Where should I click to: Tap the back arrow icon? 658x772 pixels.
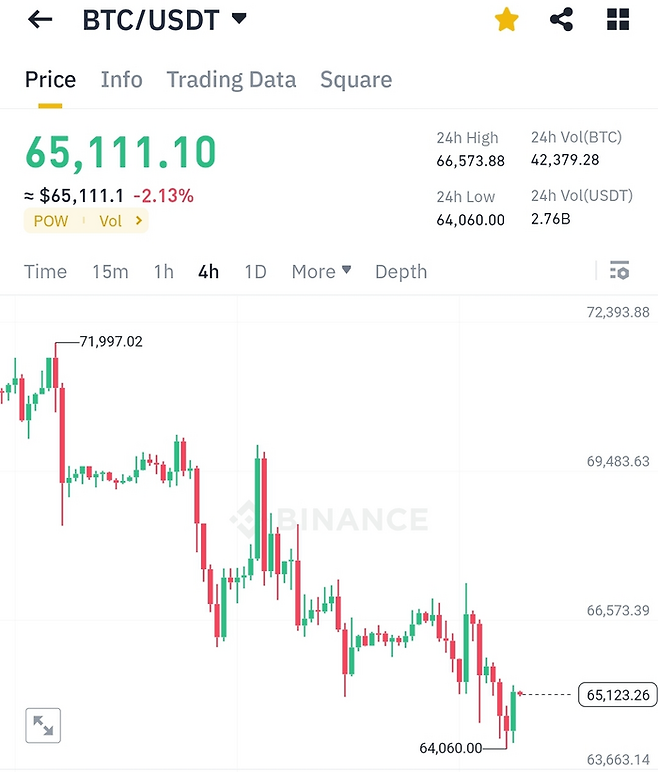pos(40,19)
